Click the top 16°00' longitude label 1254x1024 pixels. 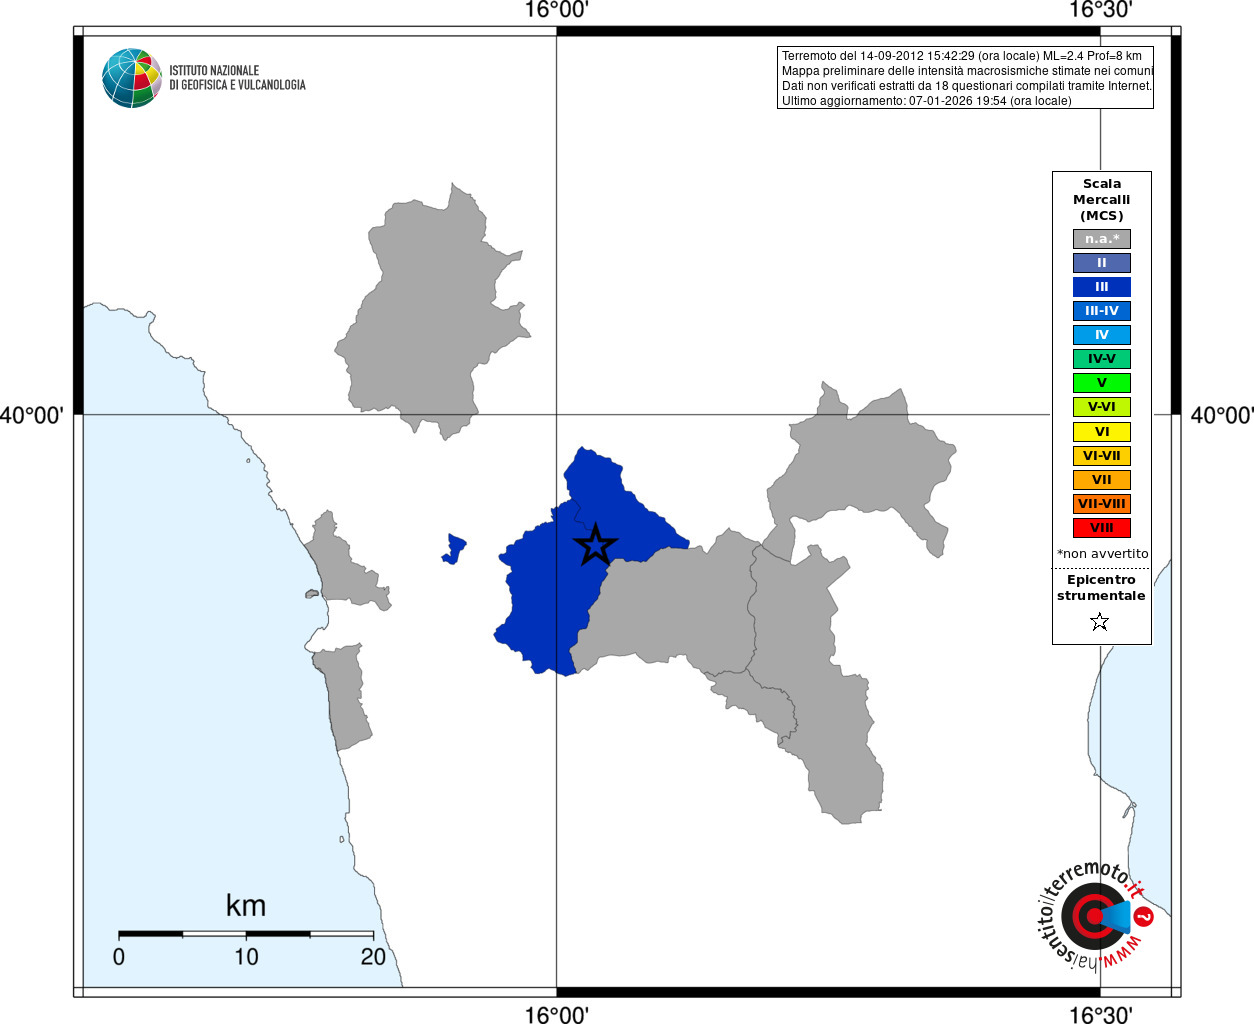(557, 10)
